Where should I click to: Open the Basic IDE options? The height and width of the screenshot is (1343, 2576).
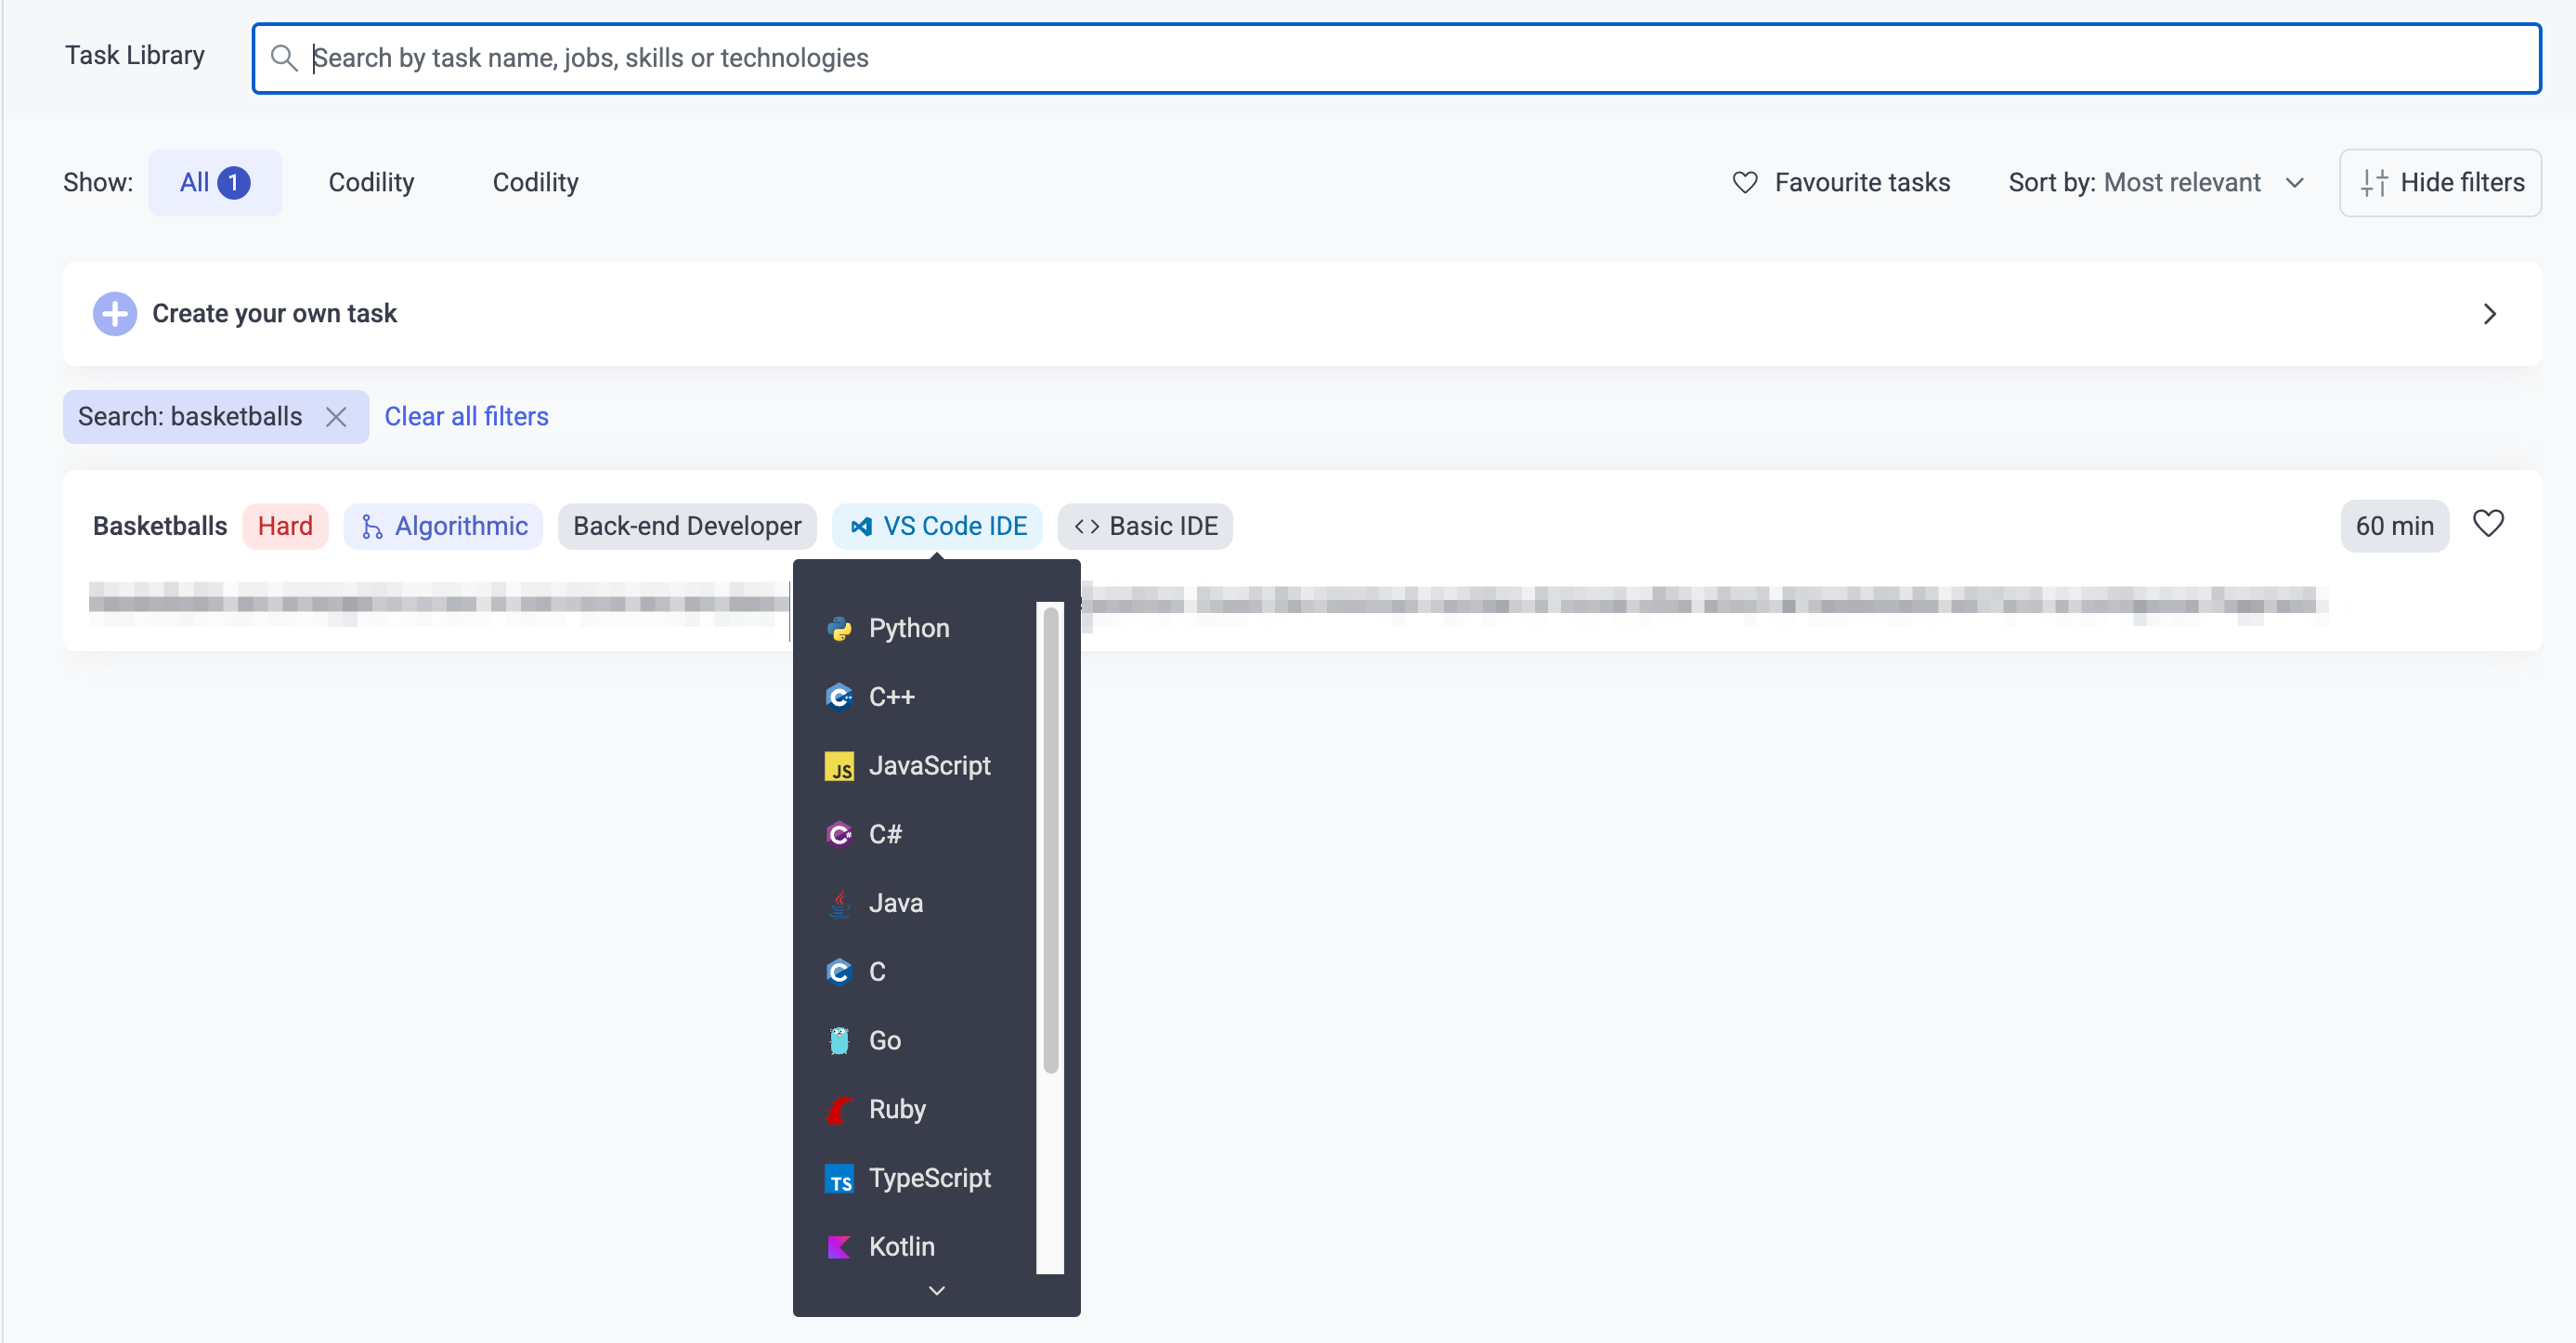[1144, 525]
